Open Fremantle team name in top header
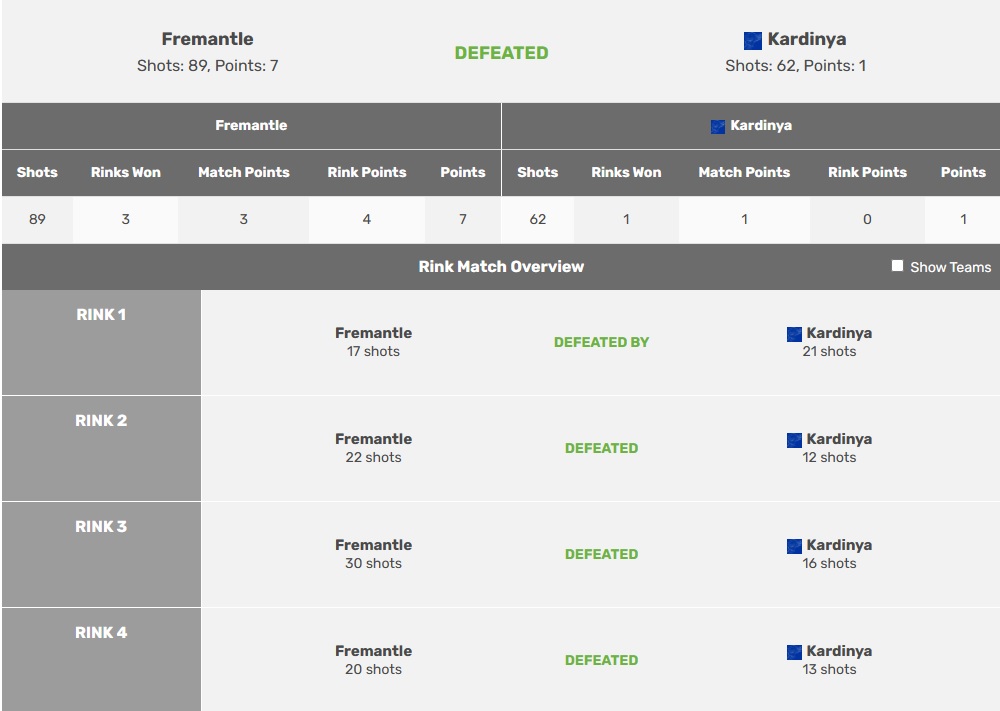Image resolution: width=1000 pixels, height=711 pixels. [207, 39]
